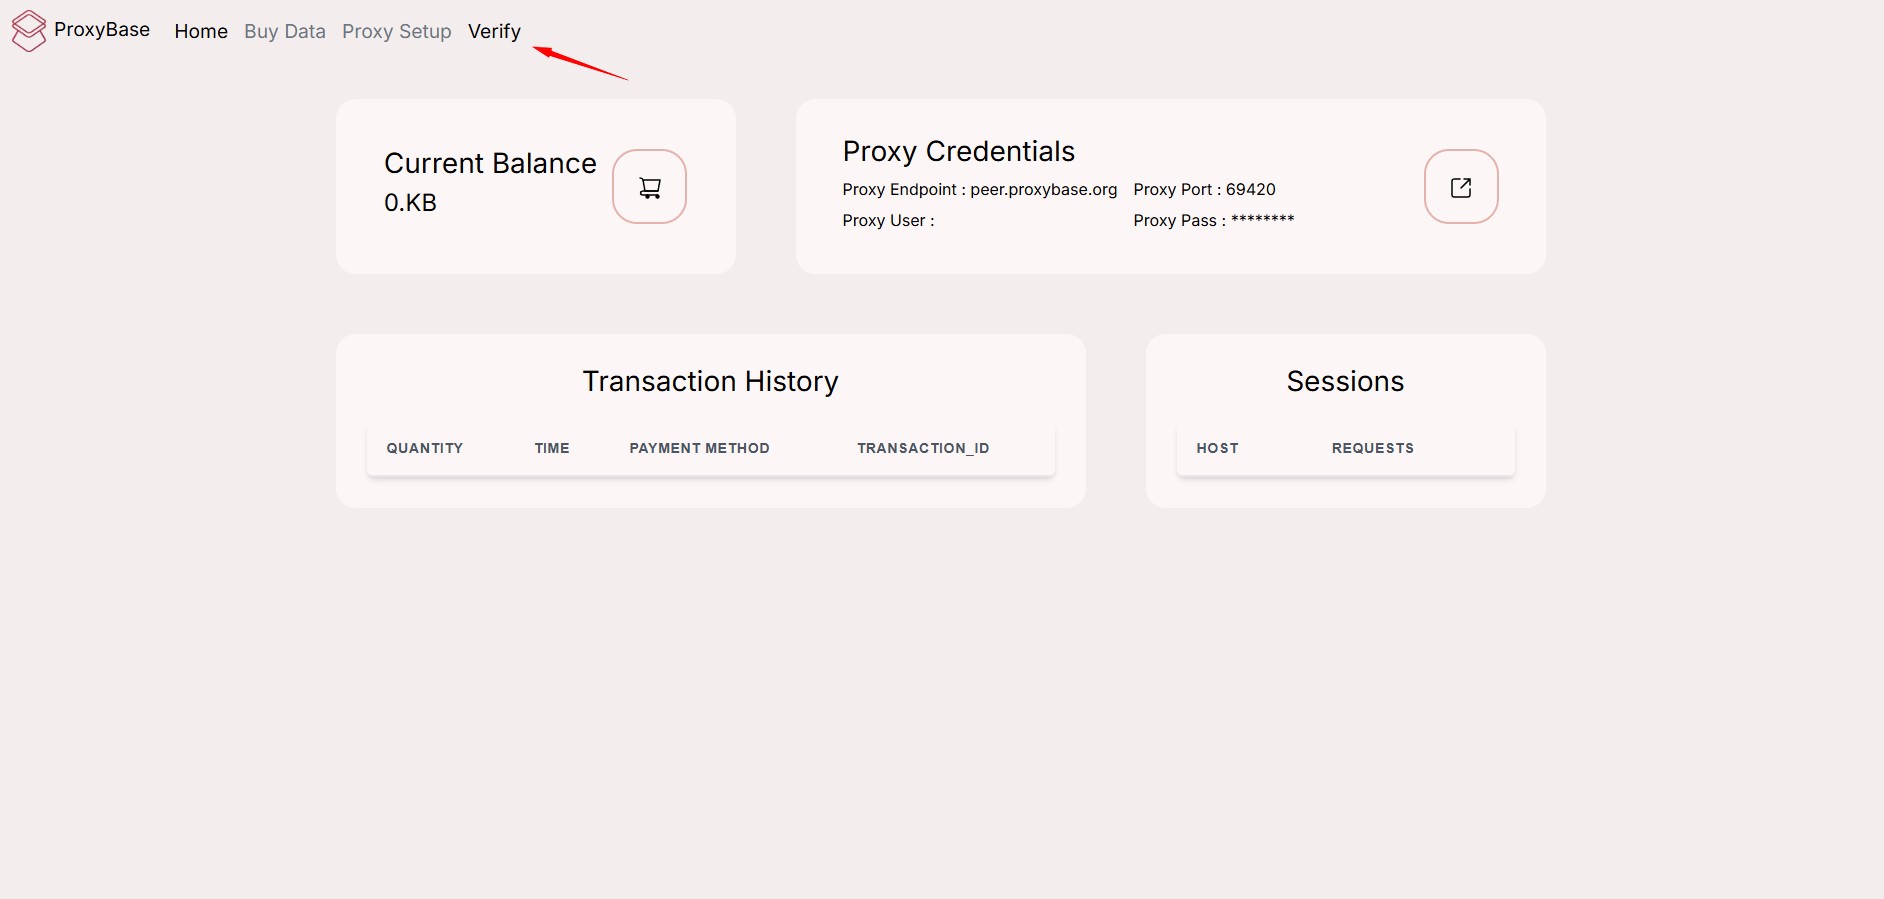Click the TIME column header

tap(552, 448)
